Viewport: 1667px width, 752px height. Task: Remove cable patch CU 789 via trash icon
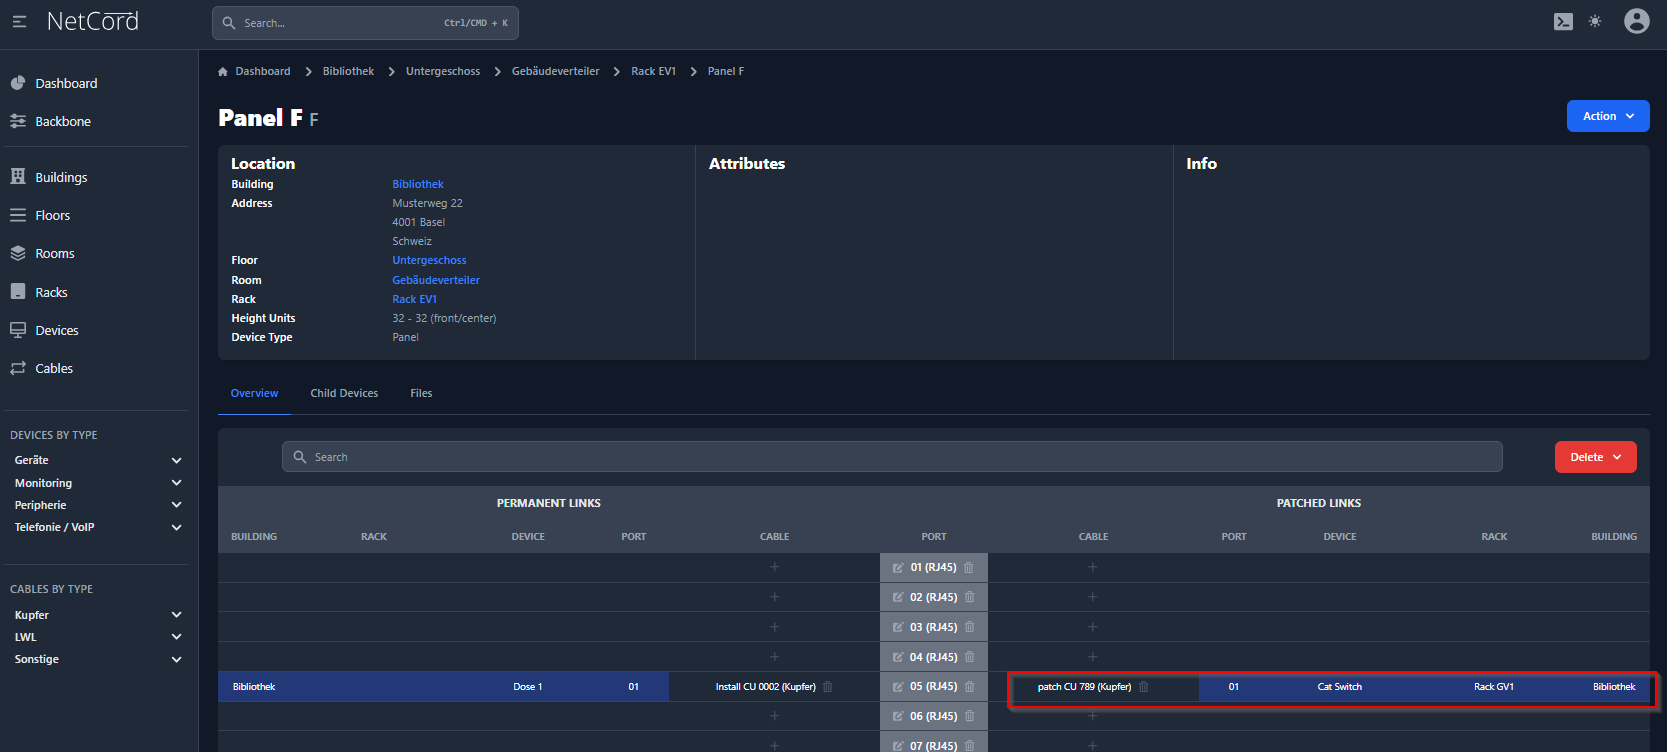1144,687
